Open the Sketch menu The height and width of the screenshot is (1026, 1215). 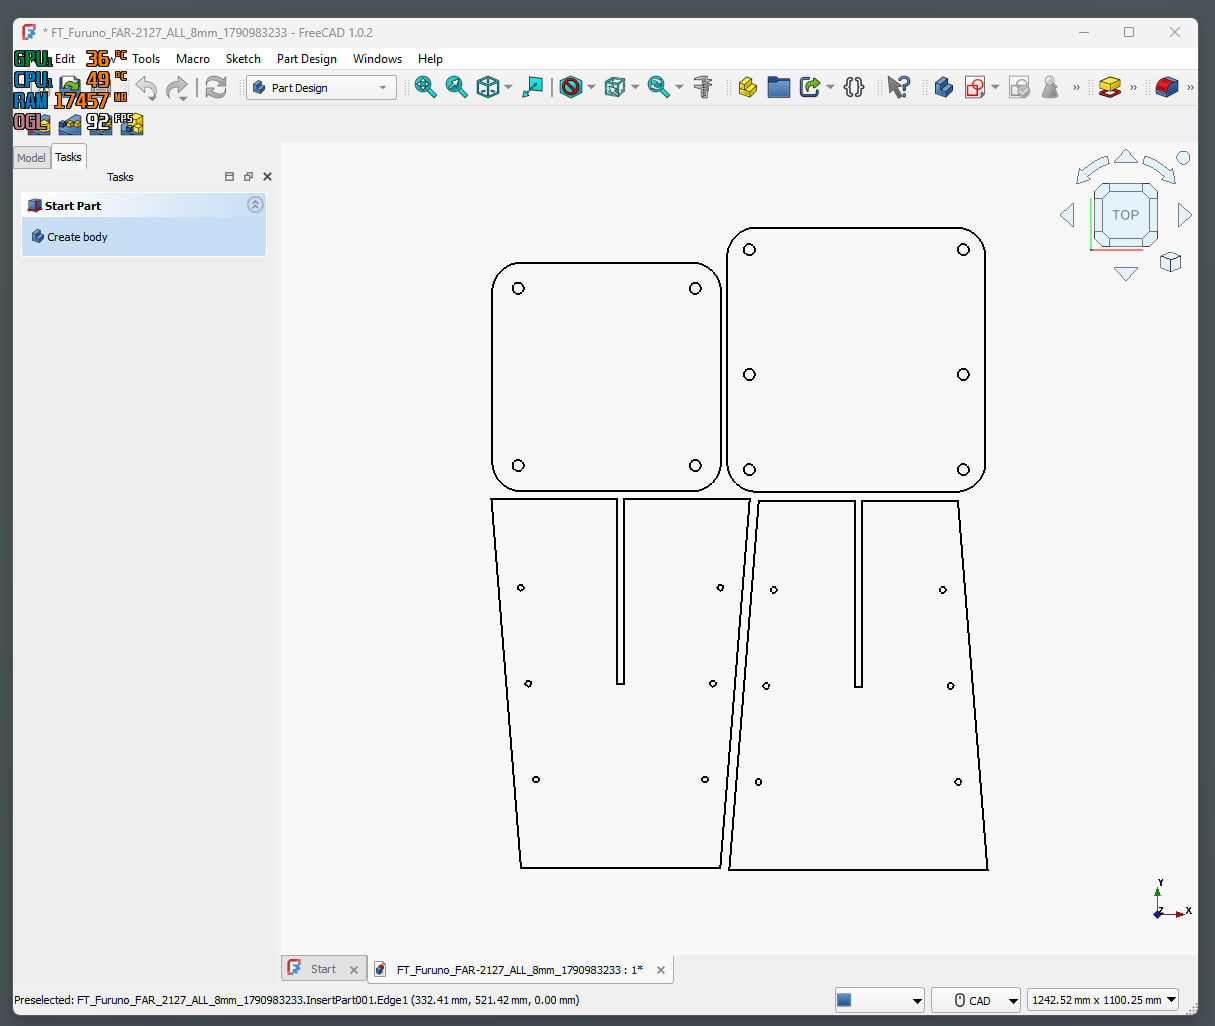coord(243,59)
